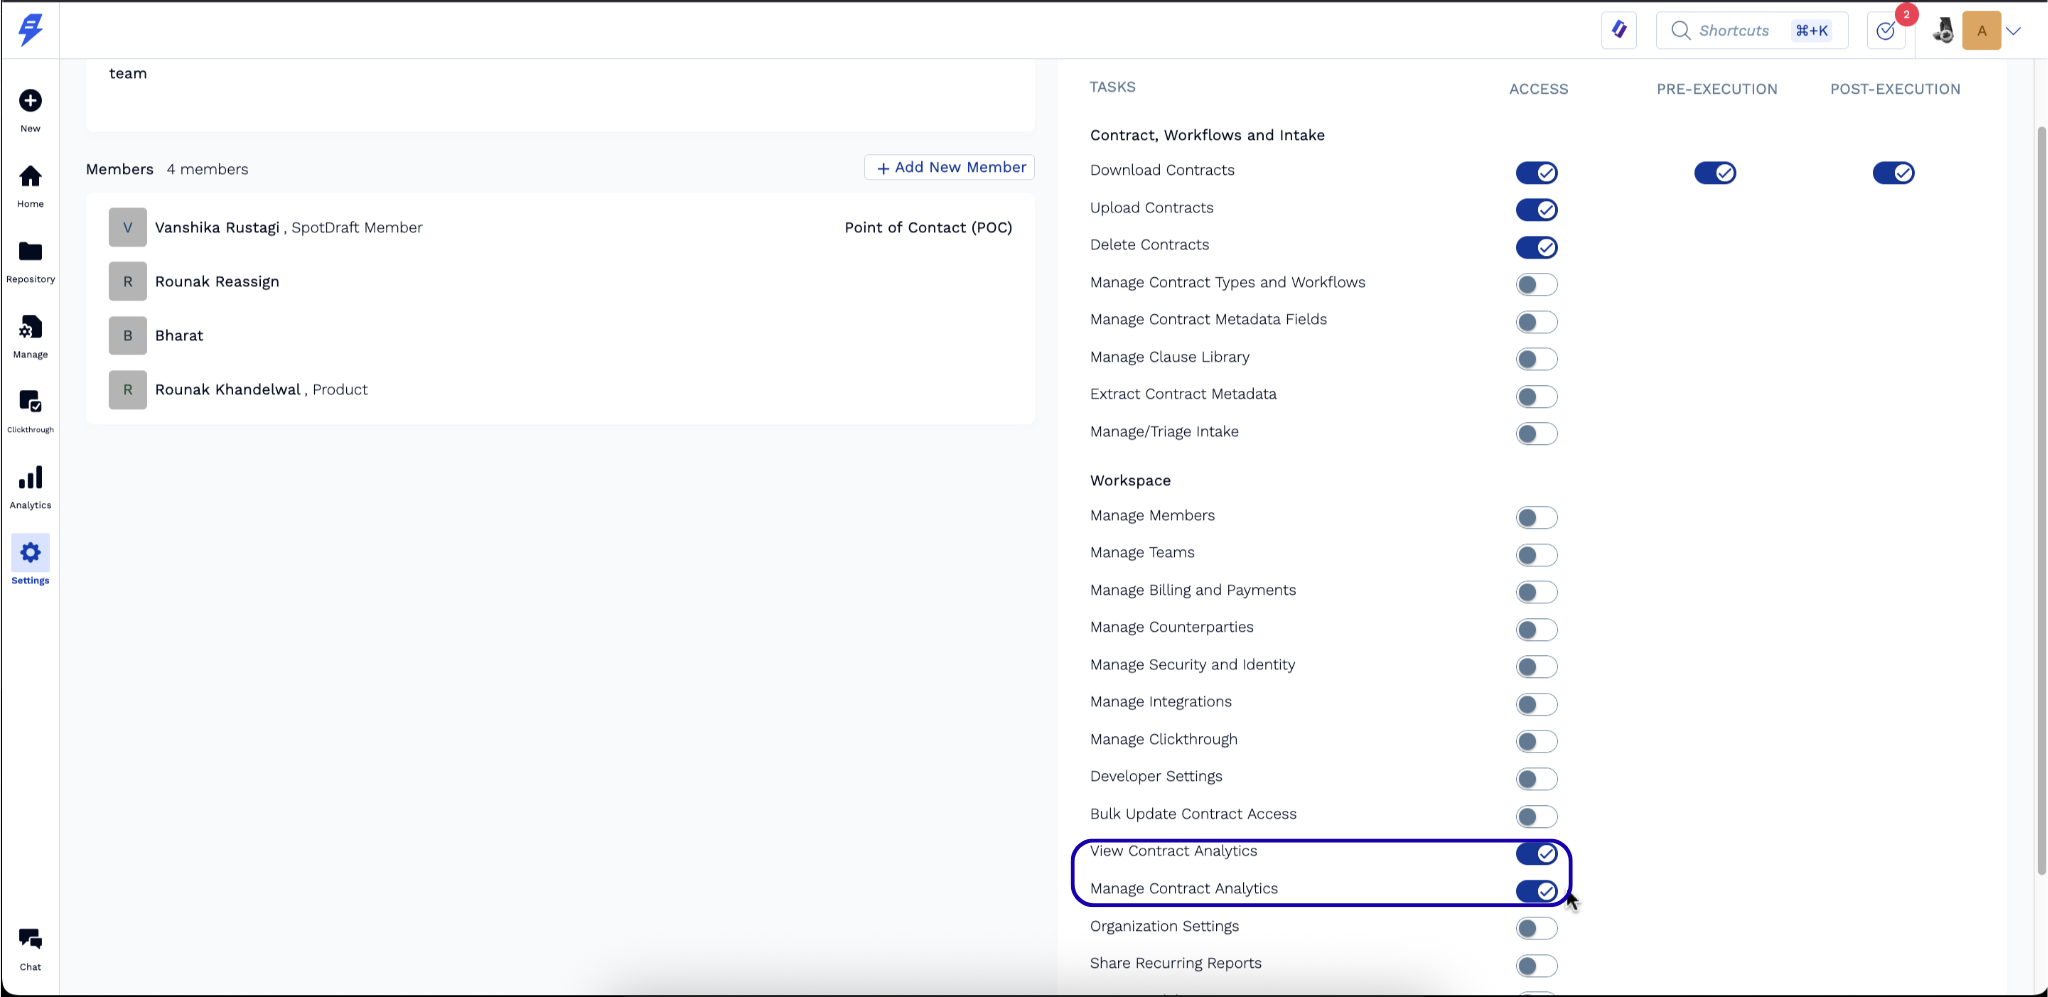Select Settings in the left sidebar

pos(31,554)
